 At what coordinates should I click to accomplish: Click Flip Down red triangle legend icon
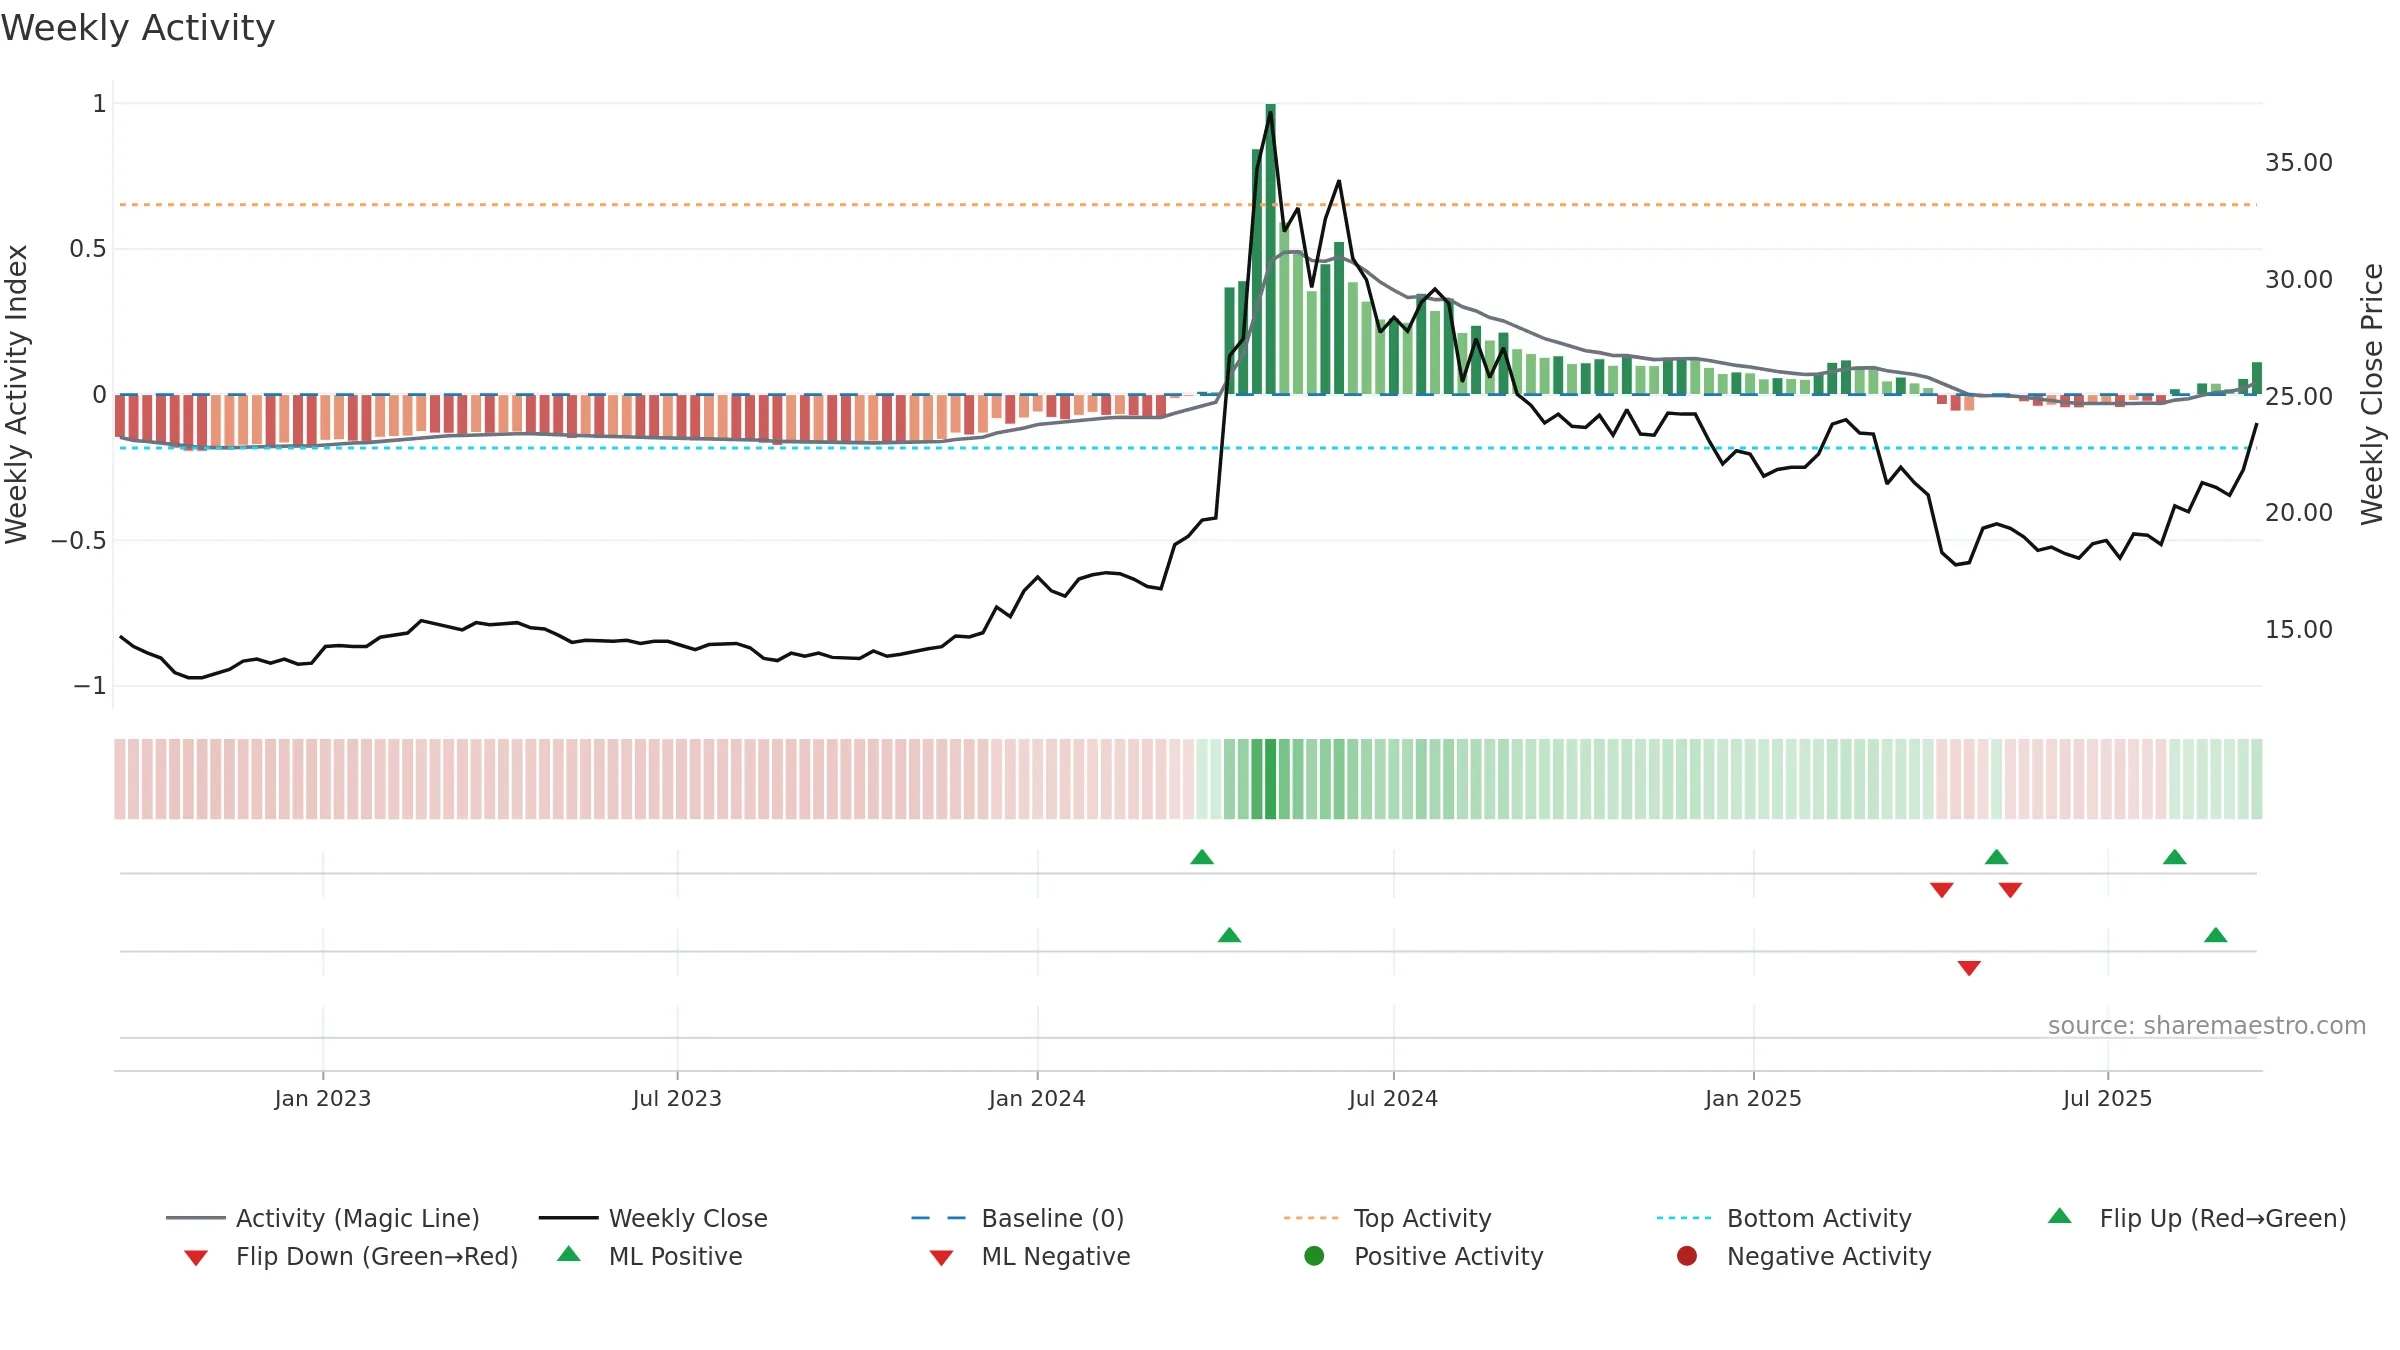[x=196, y=1257]
